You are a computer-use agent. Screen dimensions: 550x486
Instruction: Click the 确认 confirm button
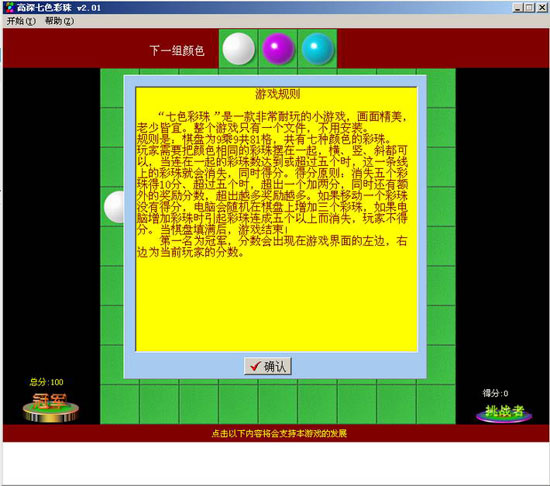[268, 366]
